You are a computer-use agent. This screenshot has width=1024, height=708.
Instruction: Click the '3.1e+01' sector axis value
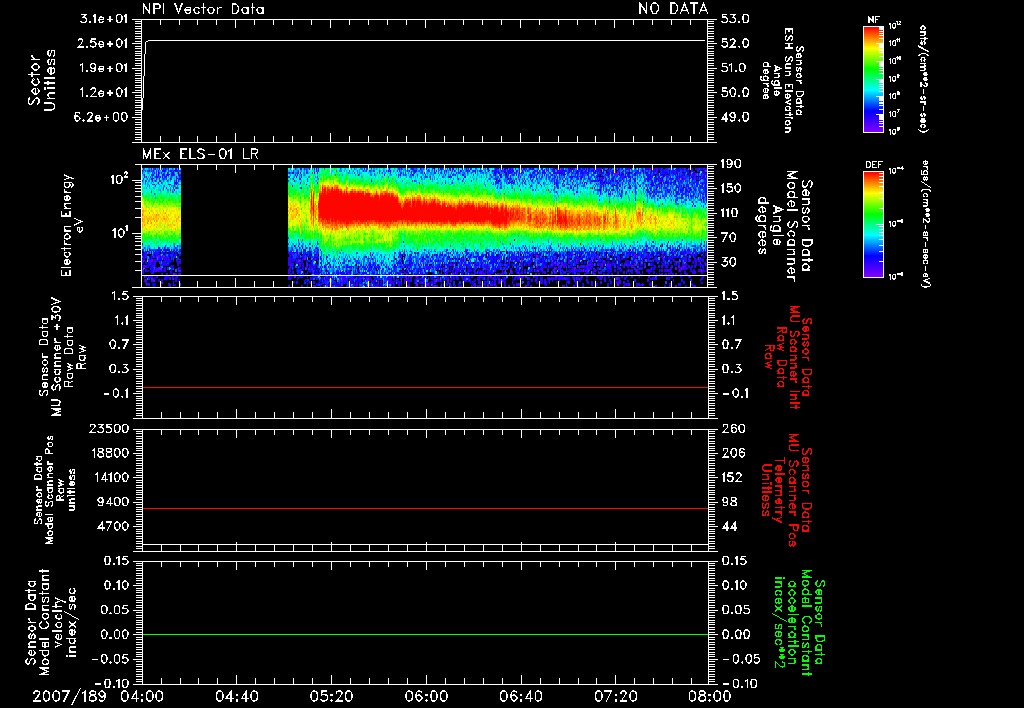[x=103, y=19]
